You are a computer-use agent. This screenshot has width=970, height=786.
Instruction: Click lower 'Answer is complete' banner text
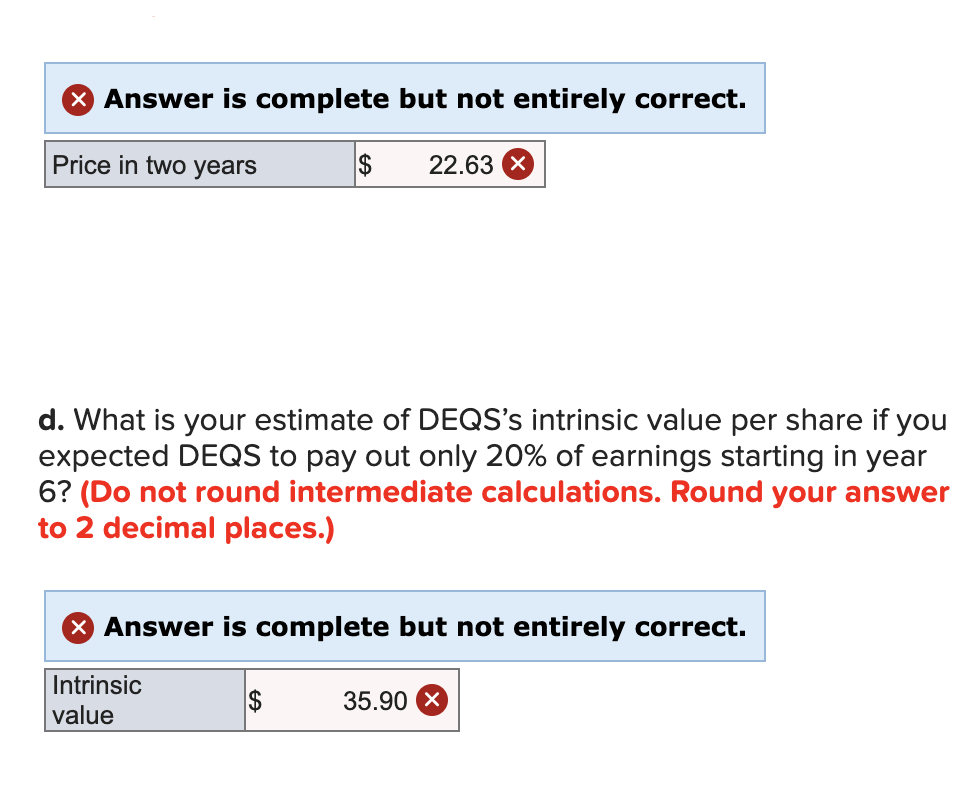coord(426,627)
